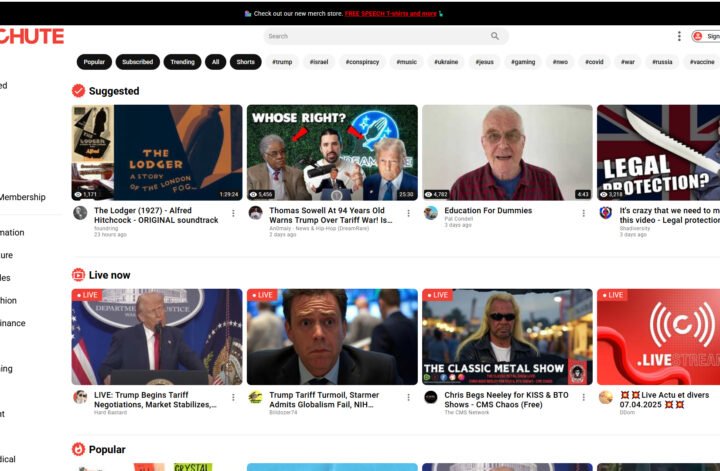This screenshot has width=720, height=471.
Task: Click CMS Network avatar beside Chris Begs Neeley
Action: [431, 397]
